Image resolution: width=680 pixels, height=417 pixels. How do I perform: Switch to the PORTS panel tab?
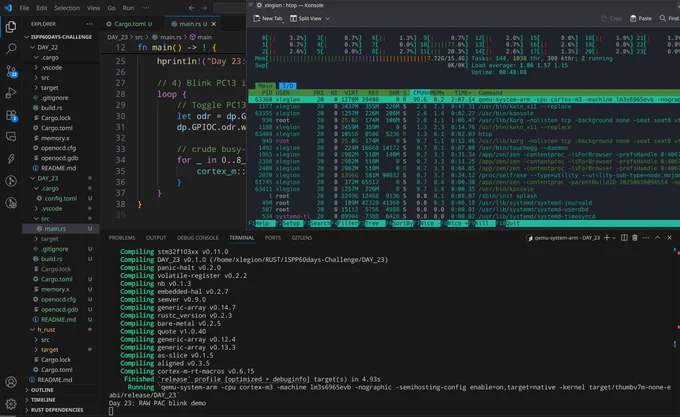click(273, 238)
